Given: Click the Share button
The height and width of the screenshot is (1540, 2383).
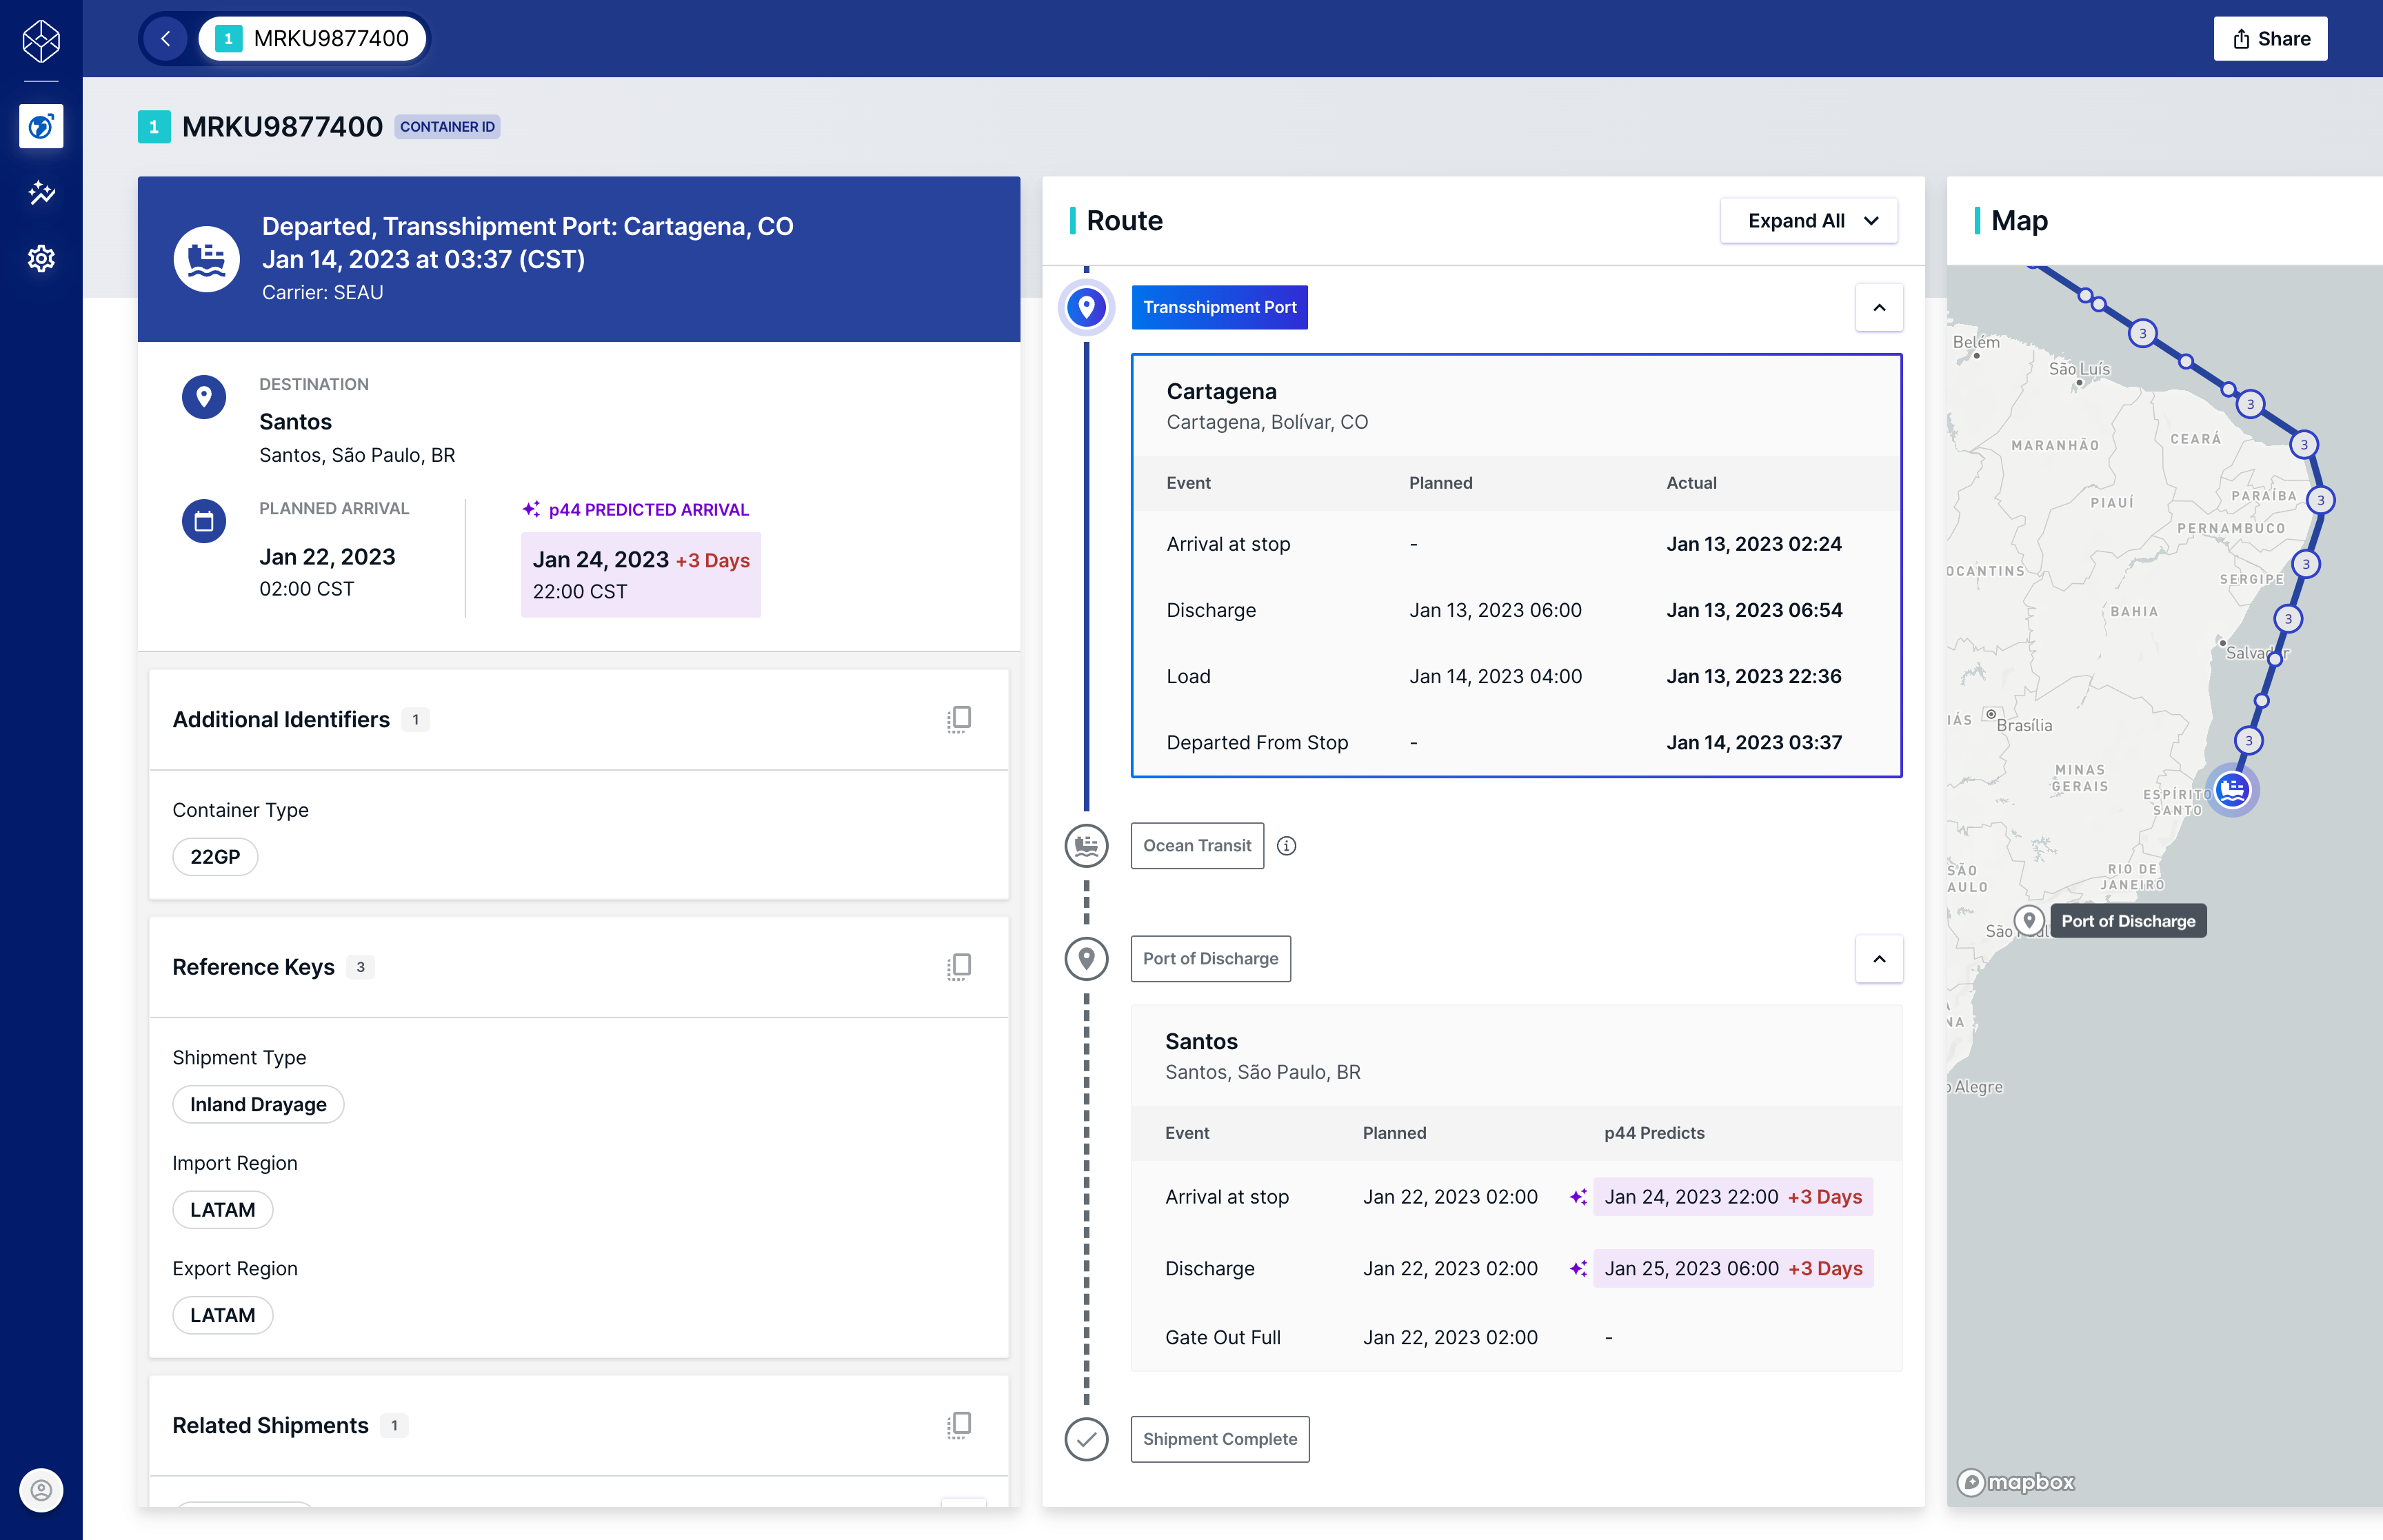Looking at the screenshot, I should [x=2270, y=39].
